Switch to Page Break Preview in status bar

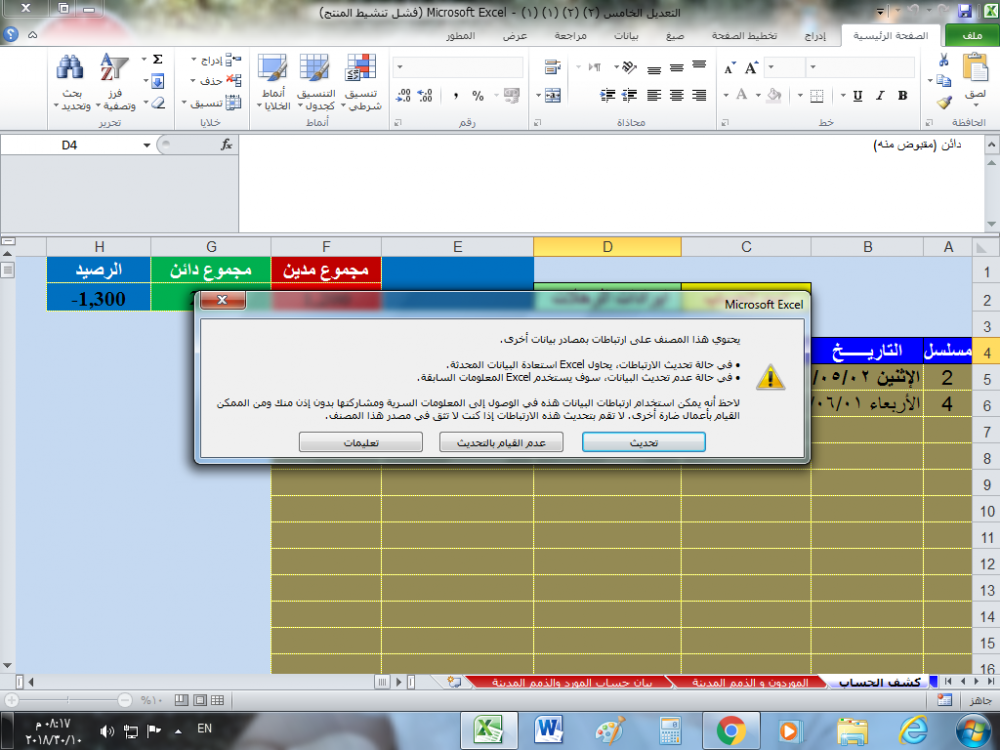[182, 700]
